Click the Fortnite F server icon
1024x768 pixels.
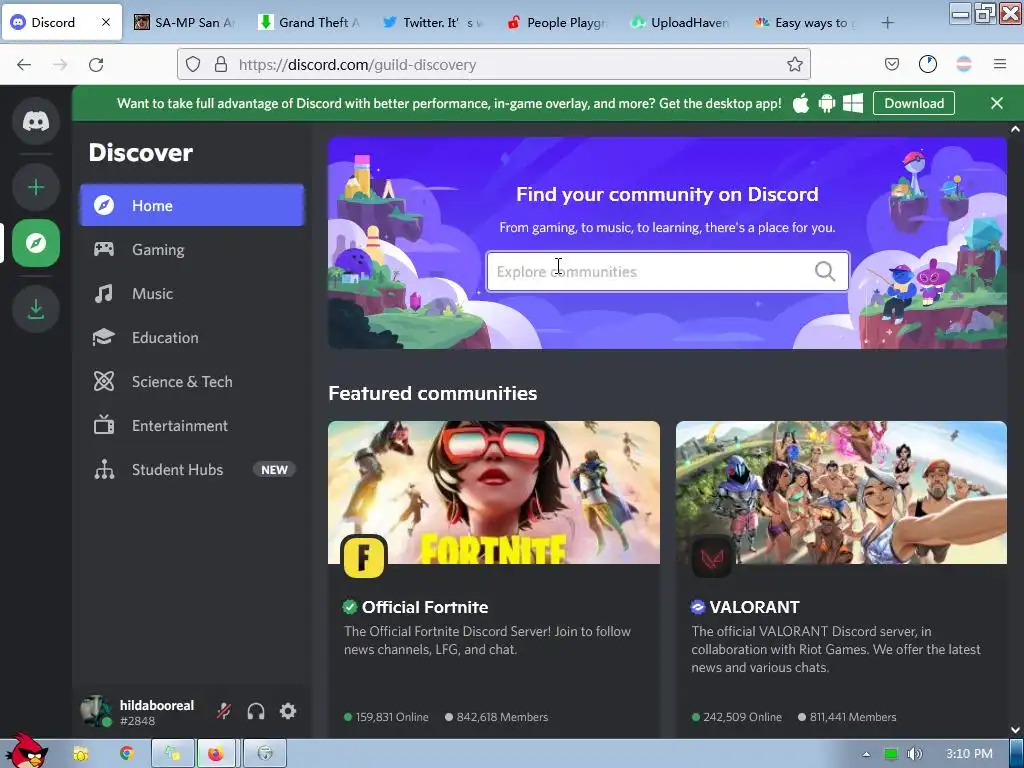(364, 556)
